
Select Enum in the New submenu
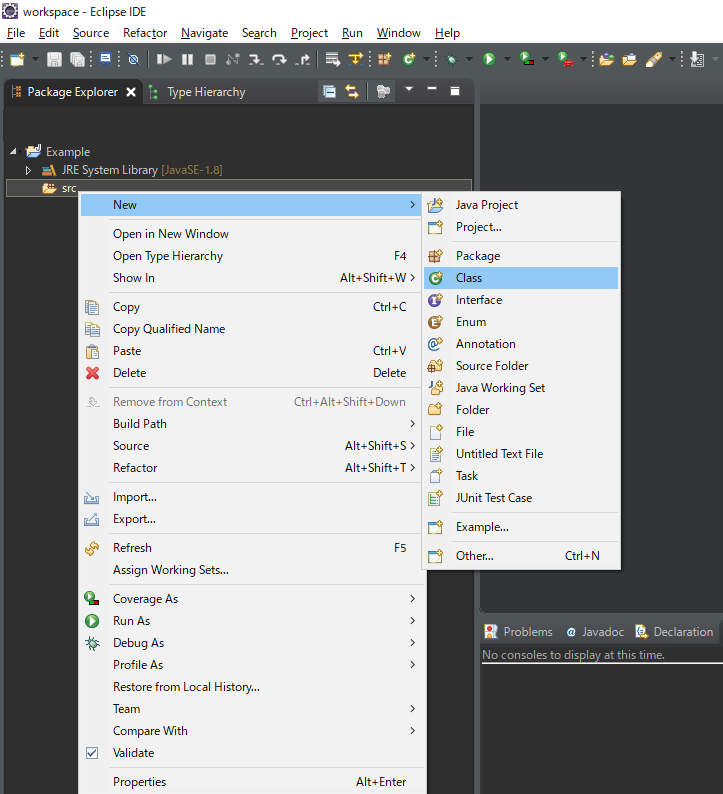click(x=521, y=322)
